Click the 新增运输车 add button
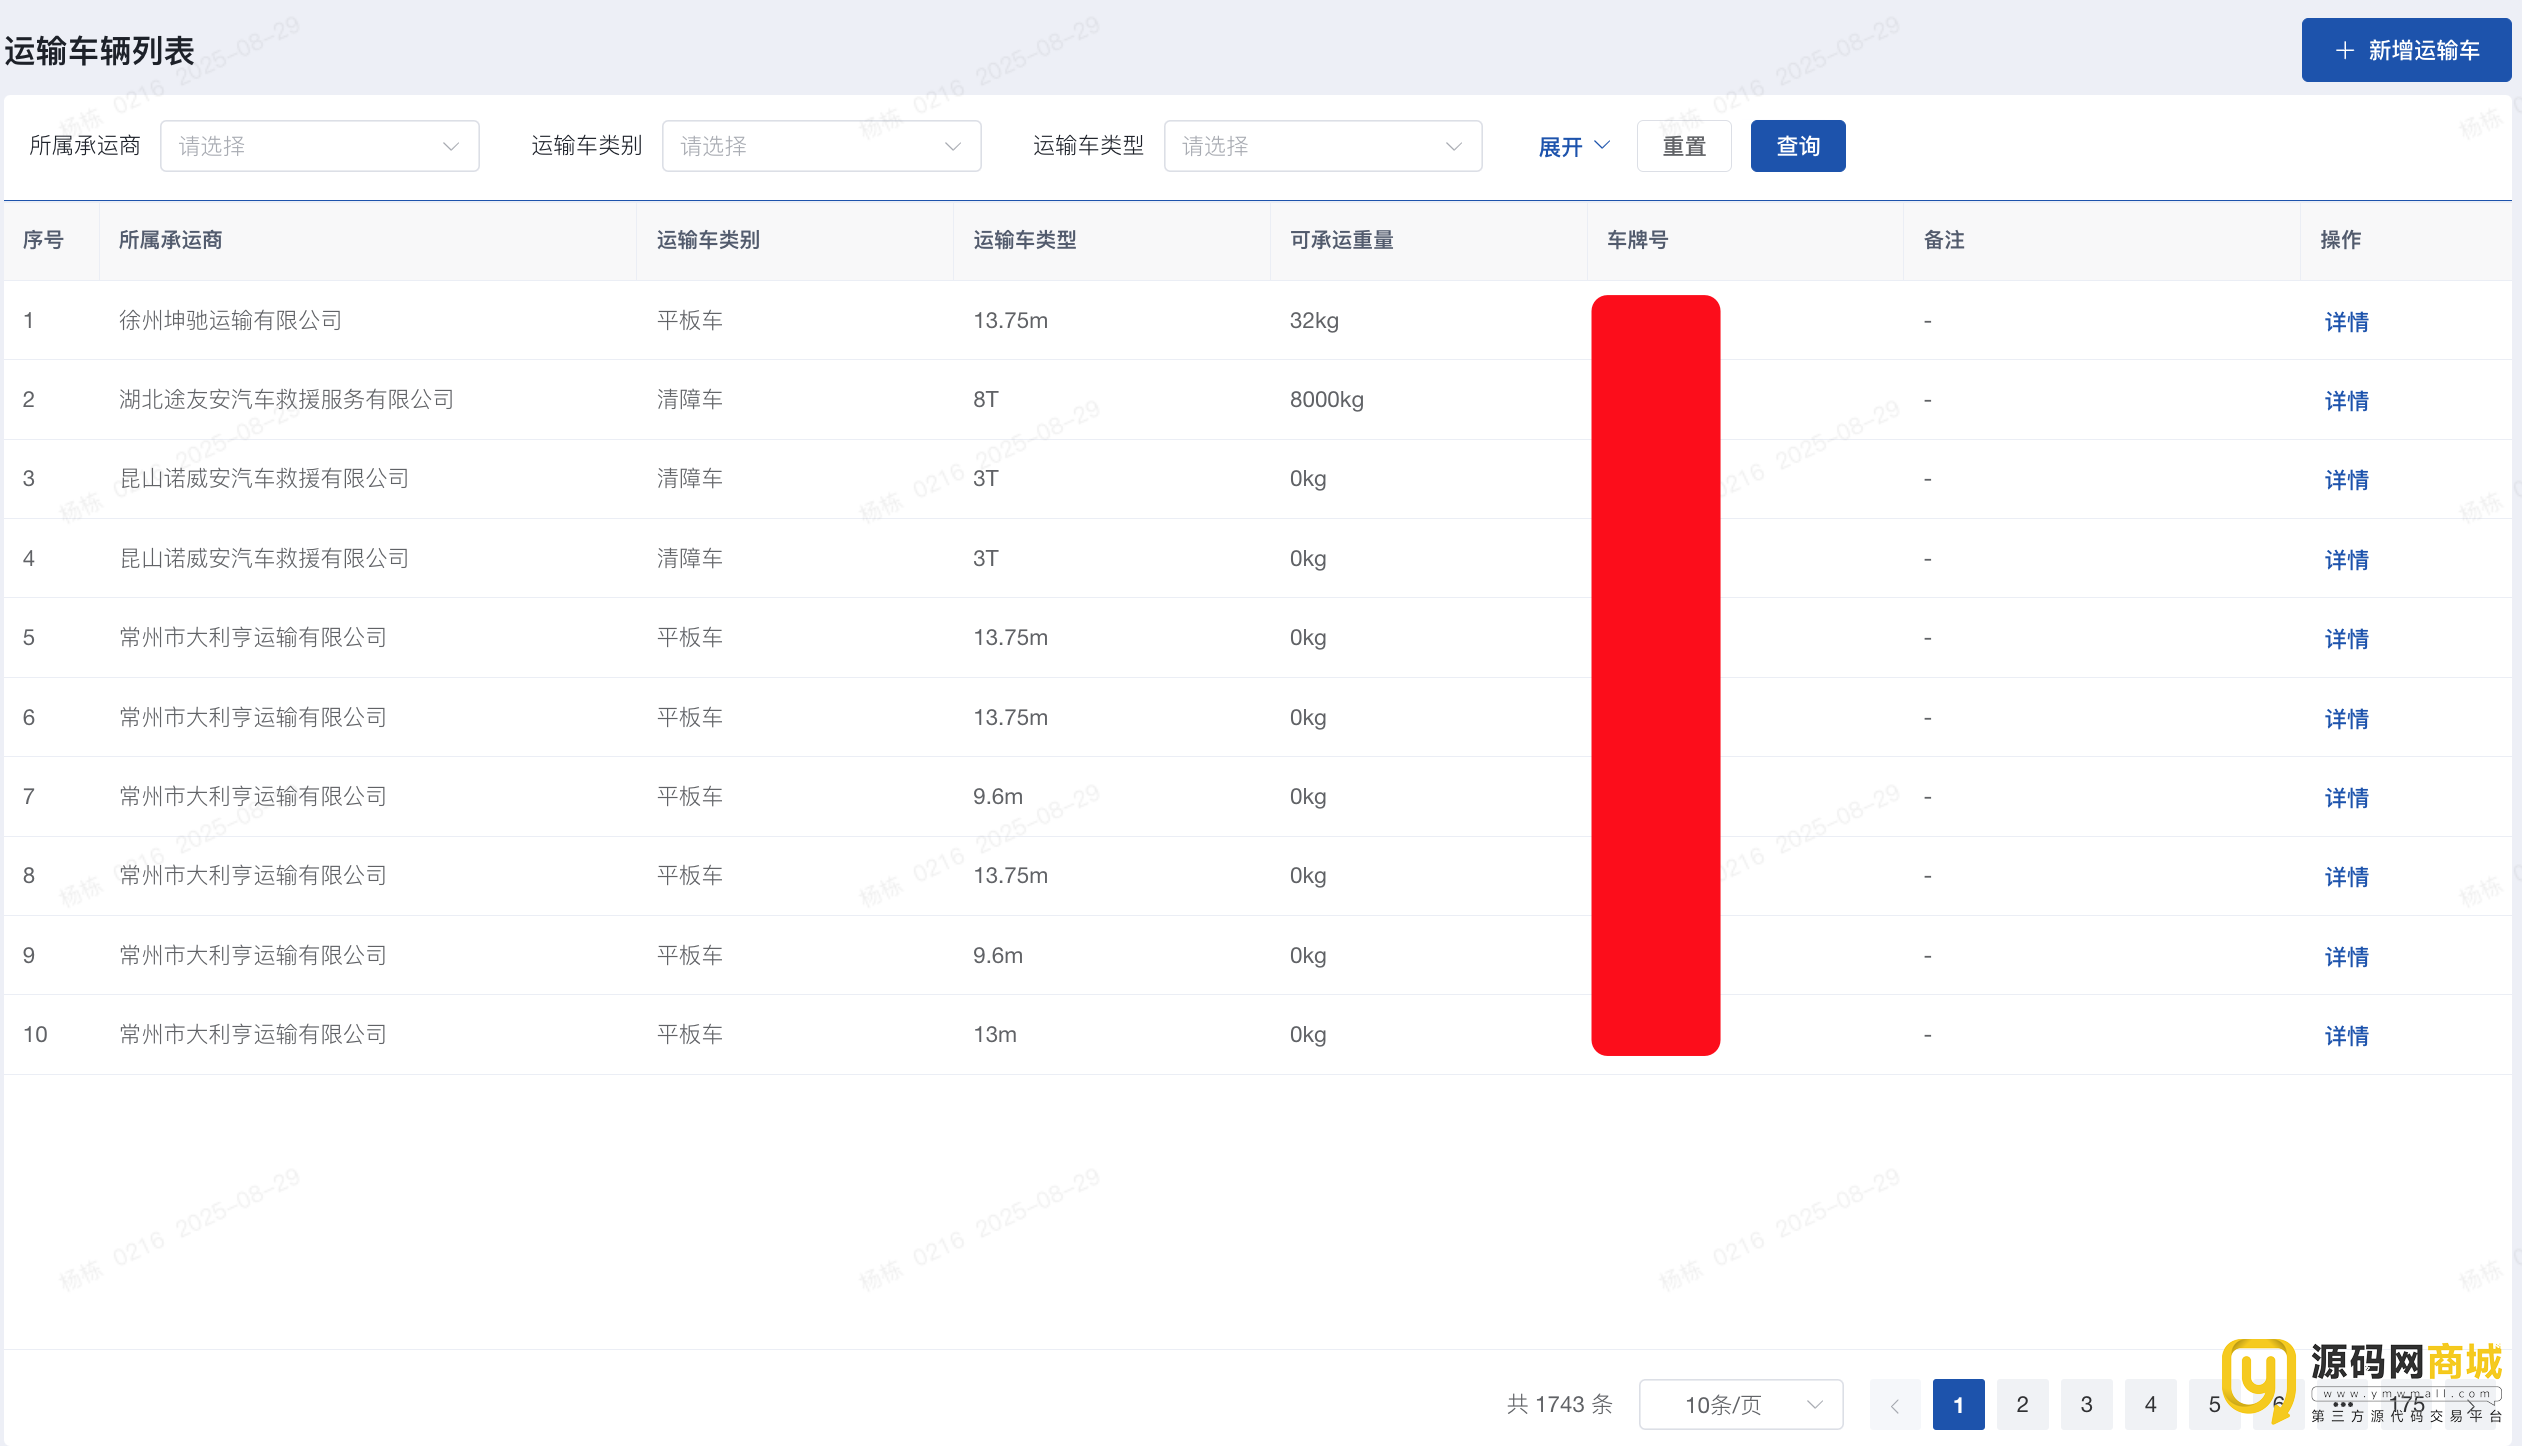 2405,50
